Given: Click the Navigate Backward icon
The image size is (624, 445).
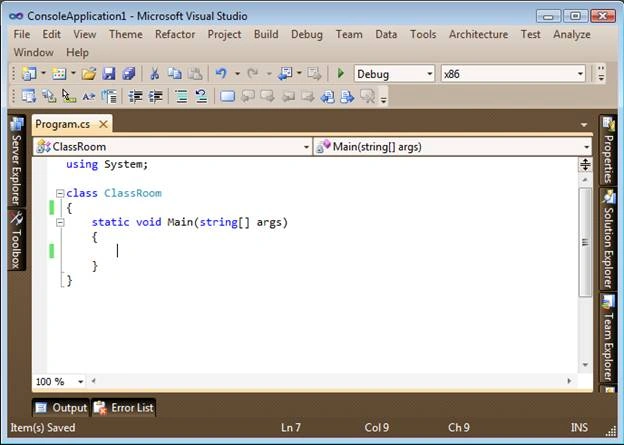Looking at the screenshot, I should coord(285,74).
